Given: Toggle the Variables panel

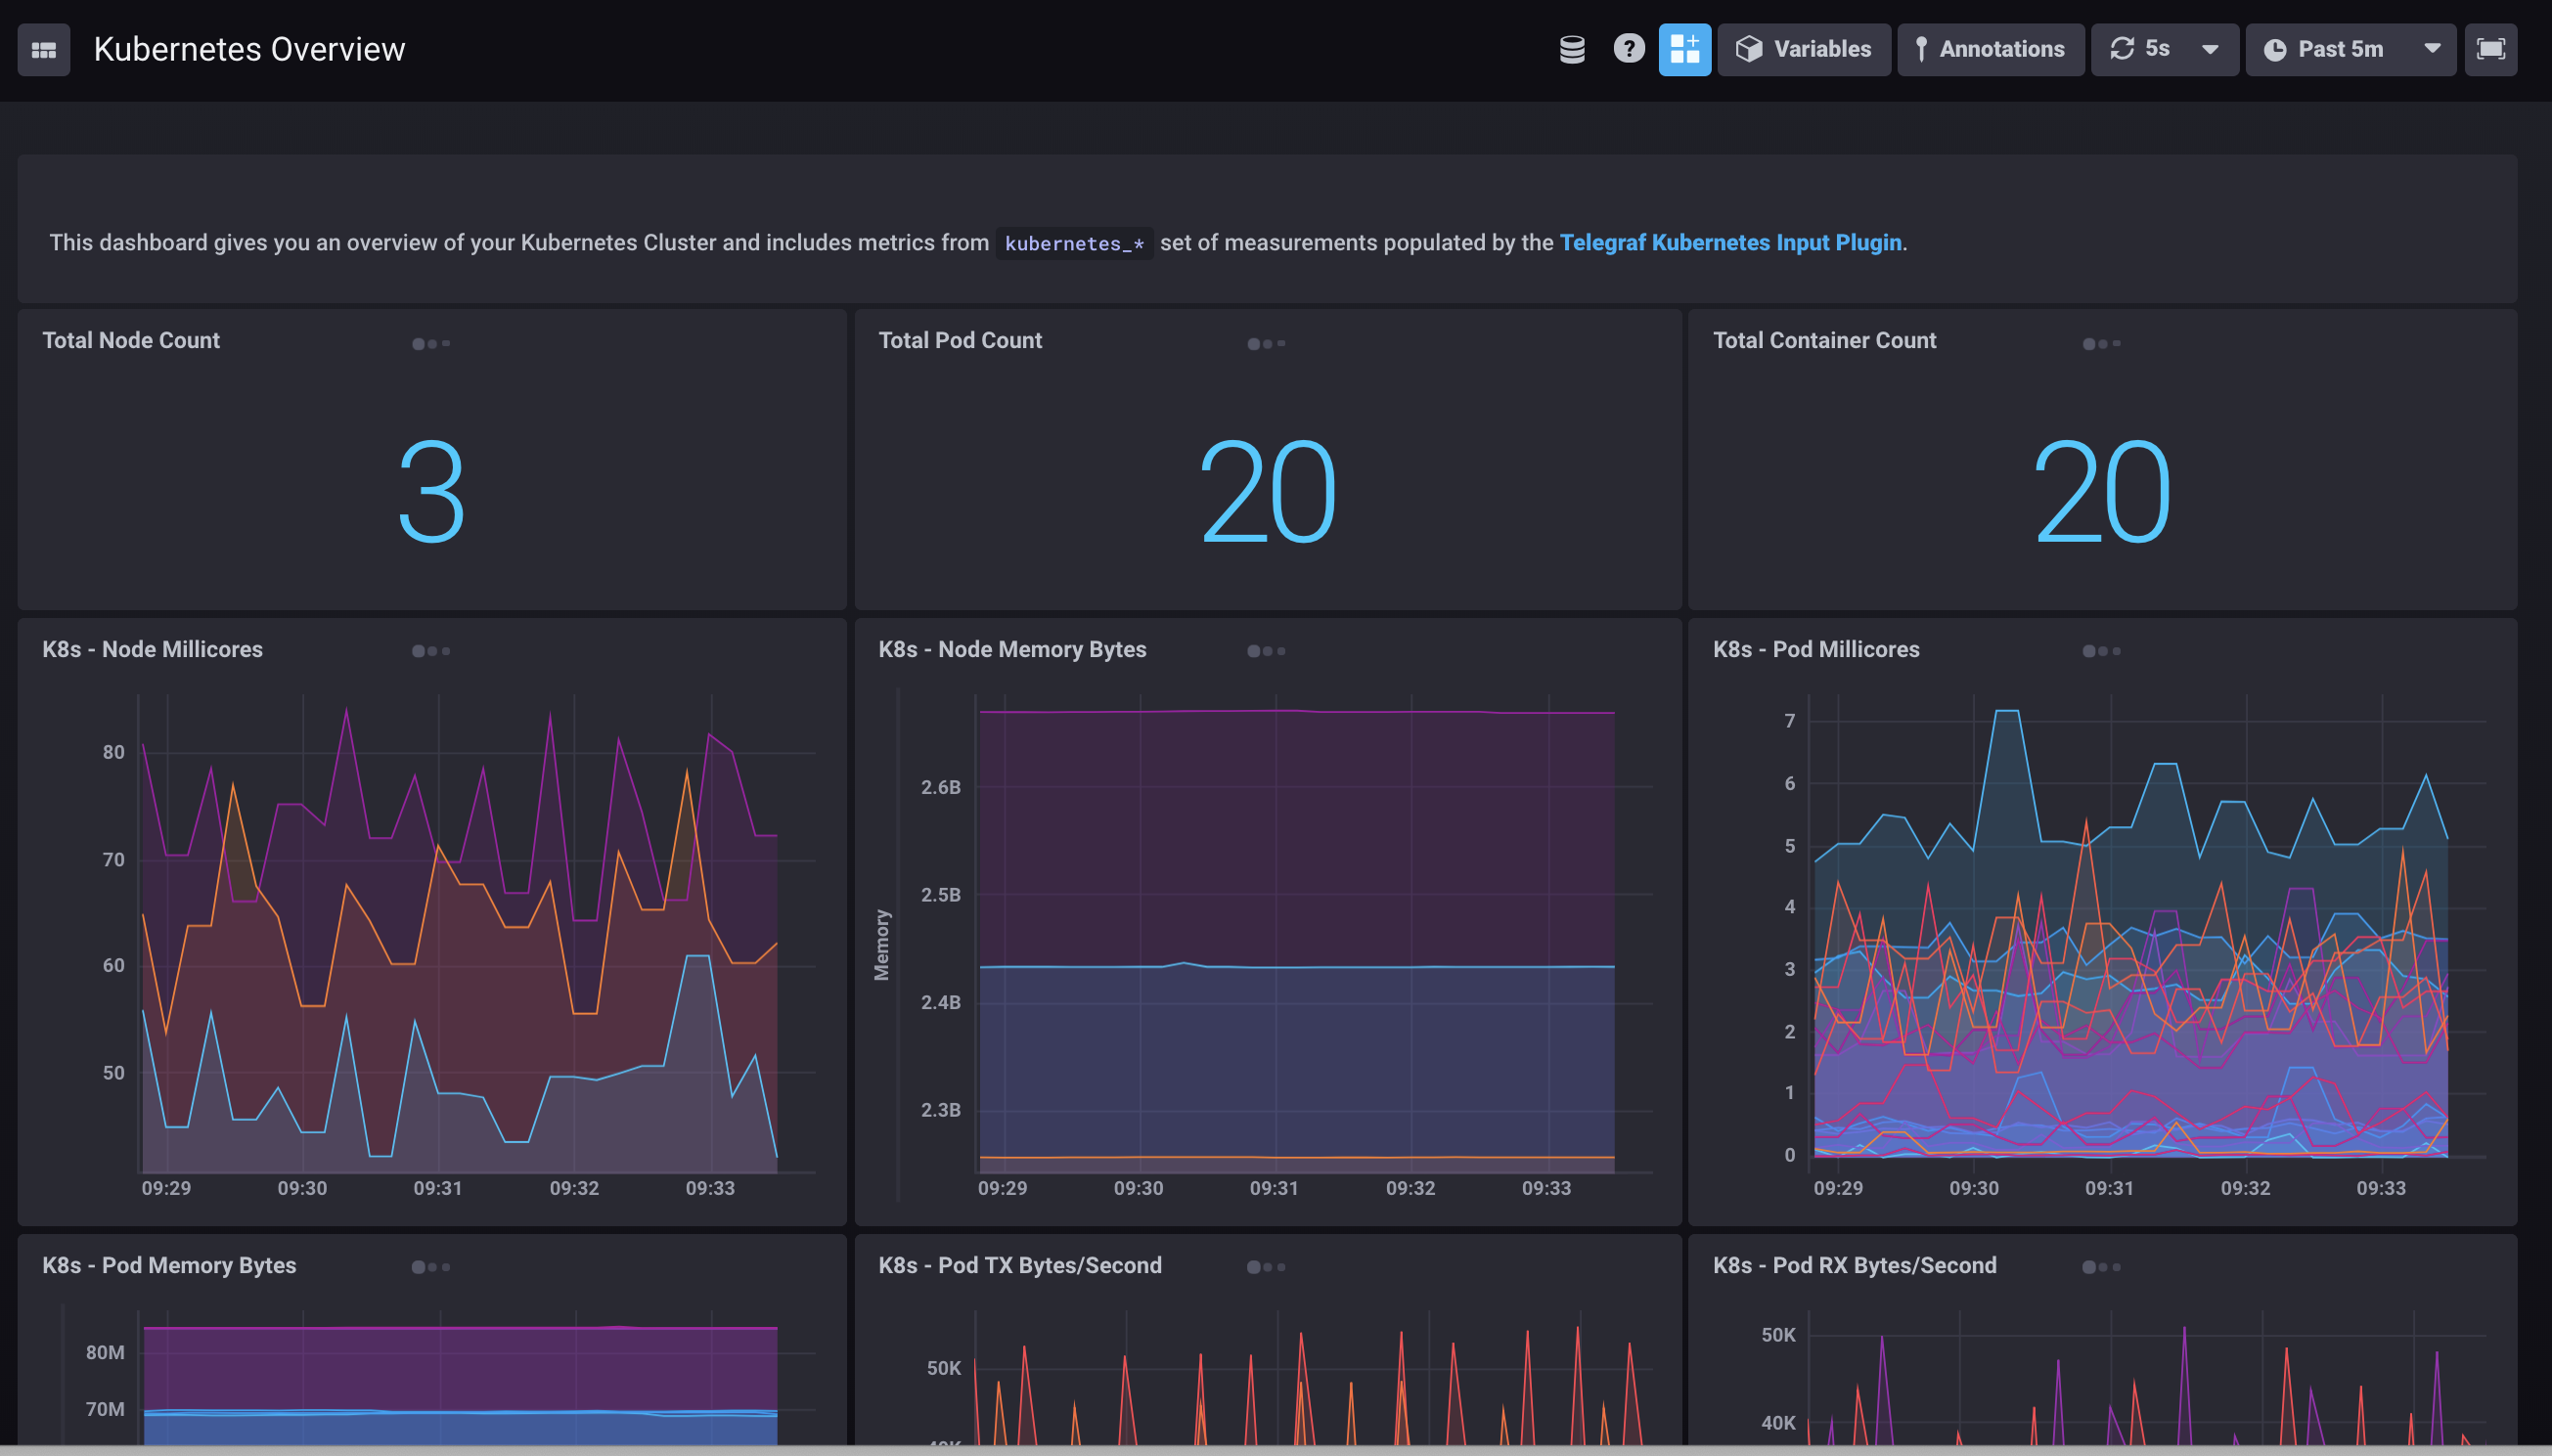Looking at the screenshot, I should (x=1803, y=48).
